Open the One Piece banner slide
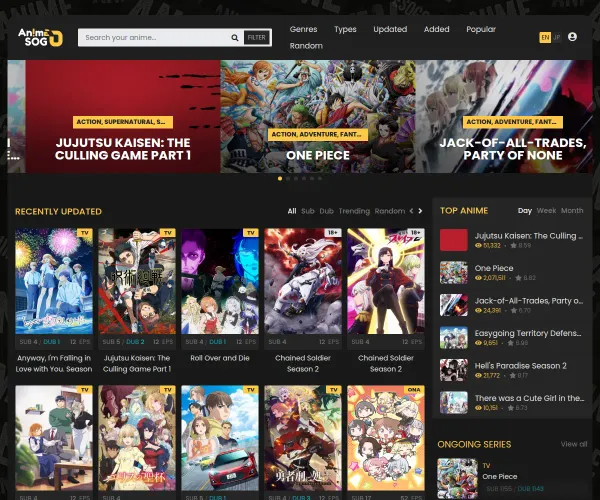600x500 pixels. (x=318, y=116)
